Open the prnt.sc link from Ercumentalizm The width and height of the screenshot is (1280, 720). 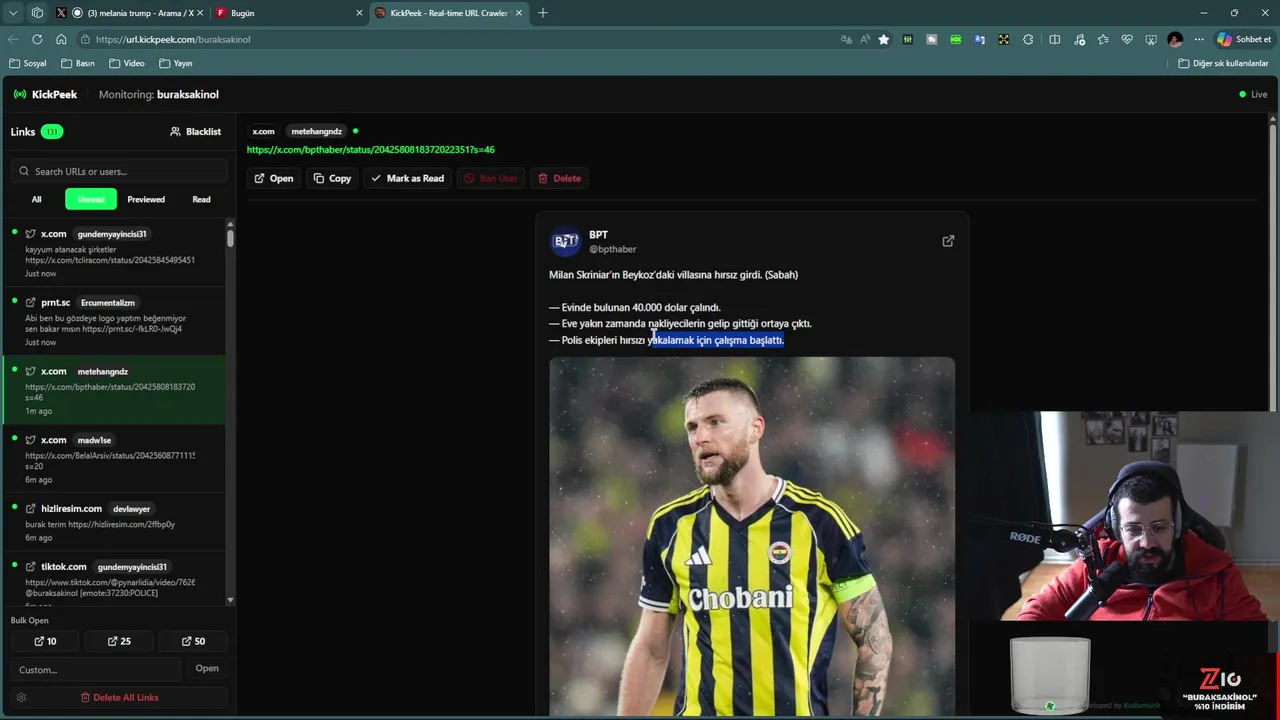coord(114,322)
